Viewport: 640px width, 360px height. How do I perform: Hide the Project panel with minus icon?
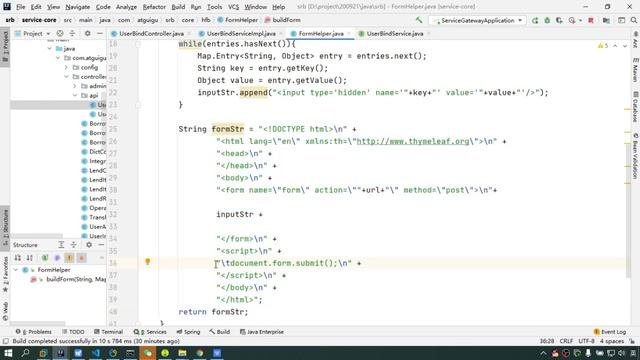pyautogui.click(x=100, y=33)
